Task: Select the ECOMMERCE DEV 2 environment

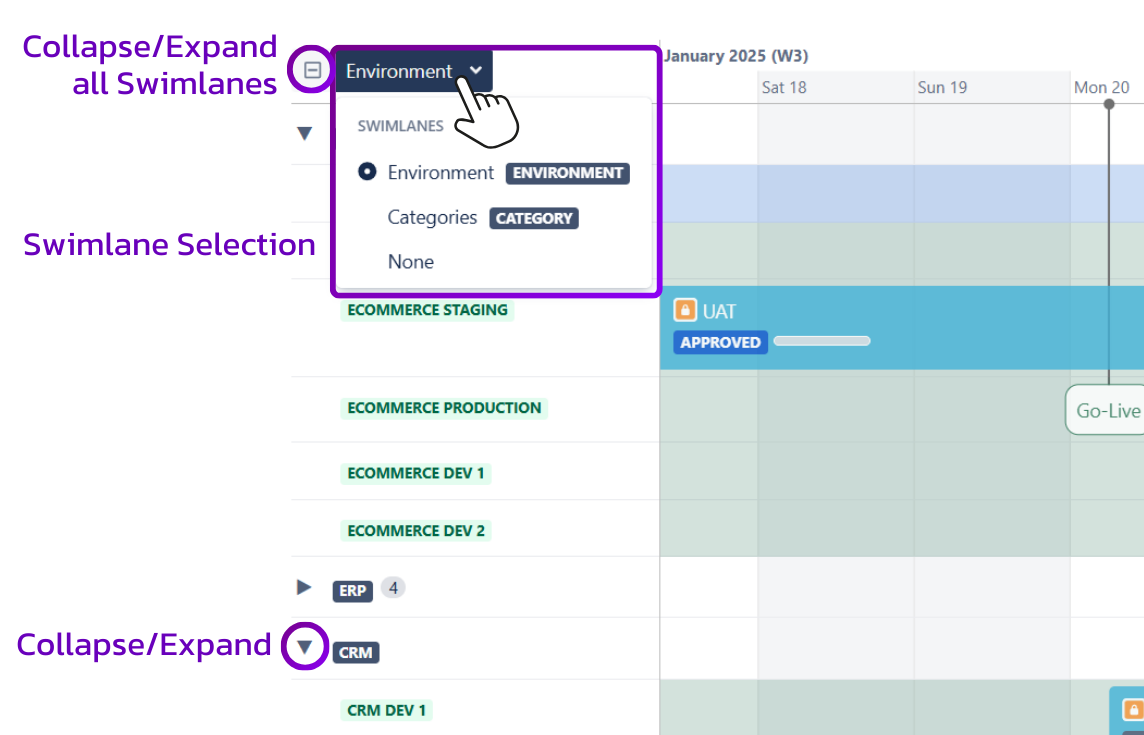Action: 415,531
